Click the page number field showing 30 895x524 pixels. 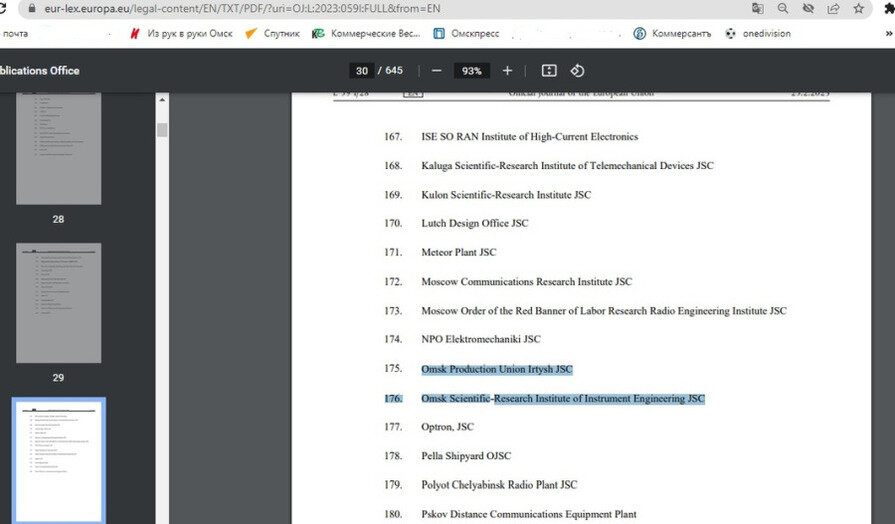[x=362, y=71]
